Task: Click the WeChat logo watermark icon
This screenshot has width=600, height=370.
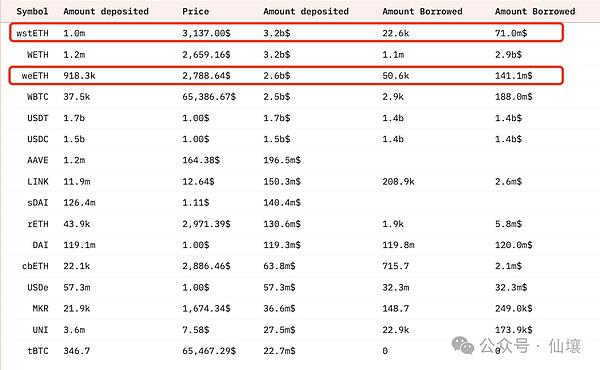Action: 463,345
